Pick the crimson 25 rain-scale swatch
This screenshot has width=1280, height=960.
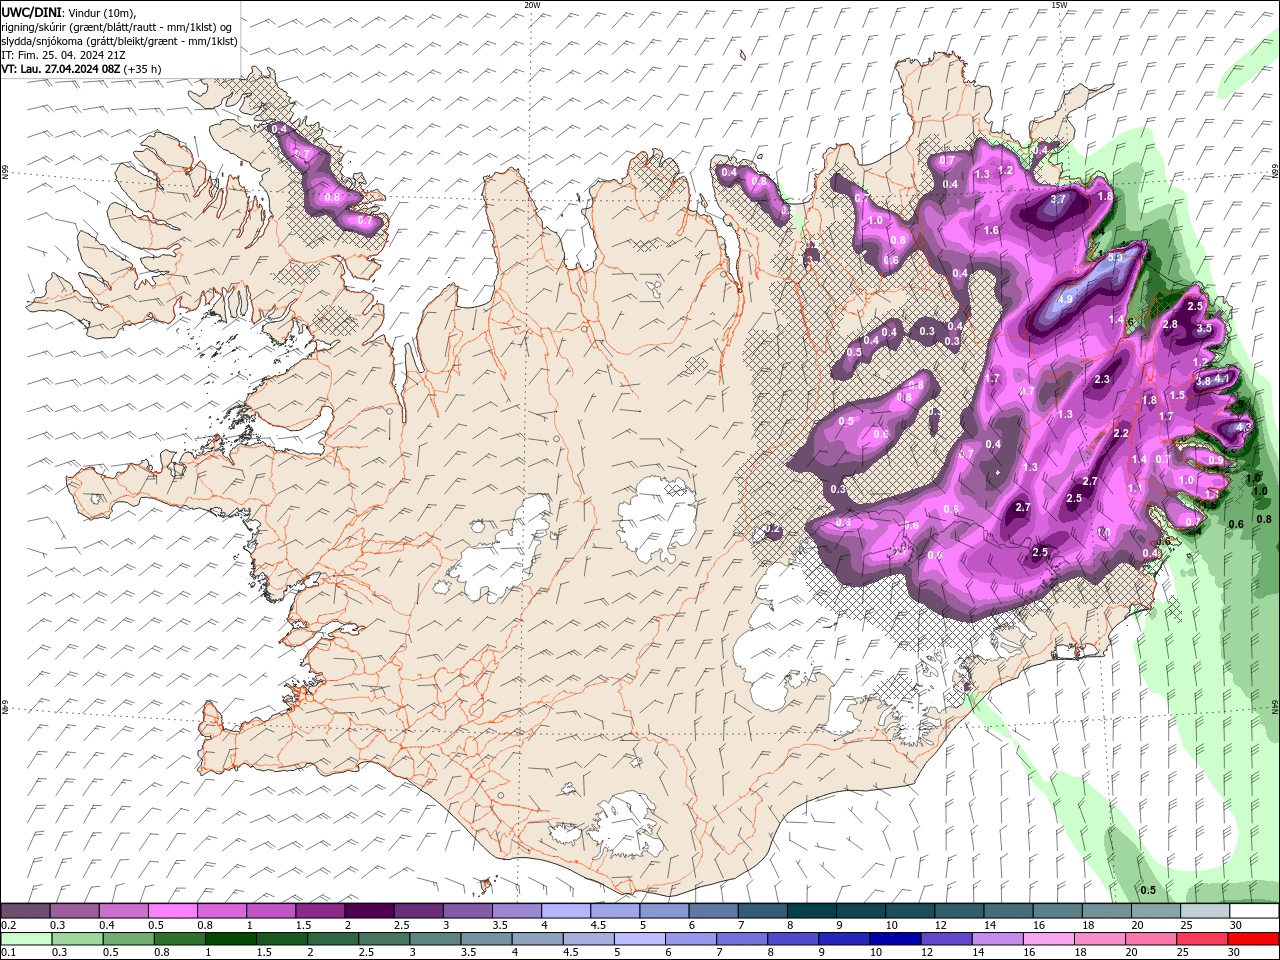point(1202,938)
